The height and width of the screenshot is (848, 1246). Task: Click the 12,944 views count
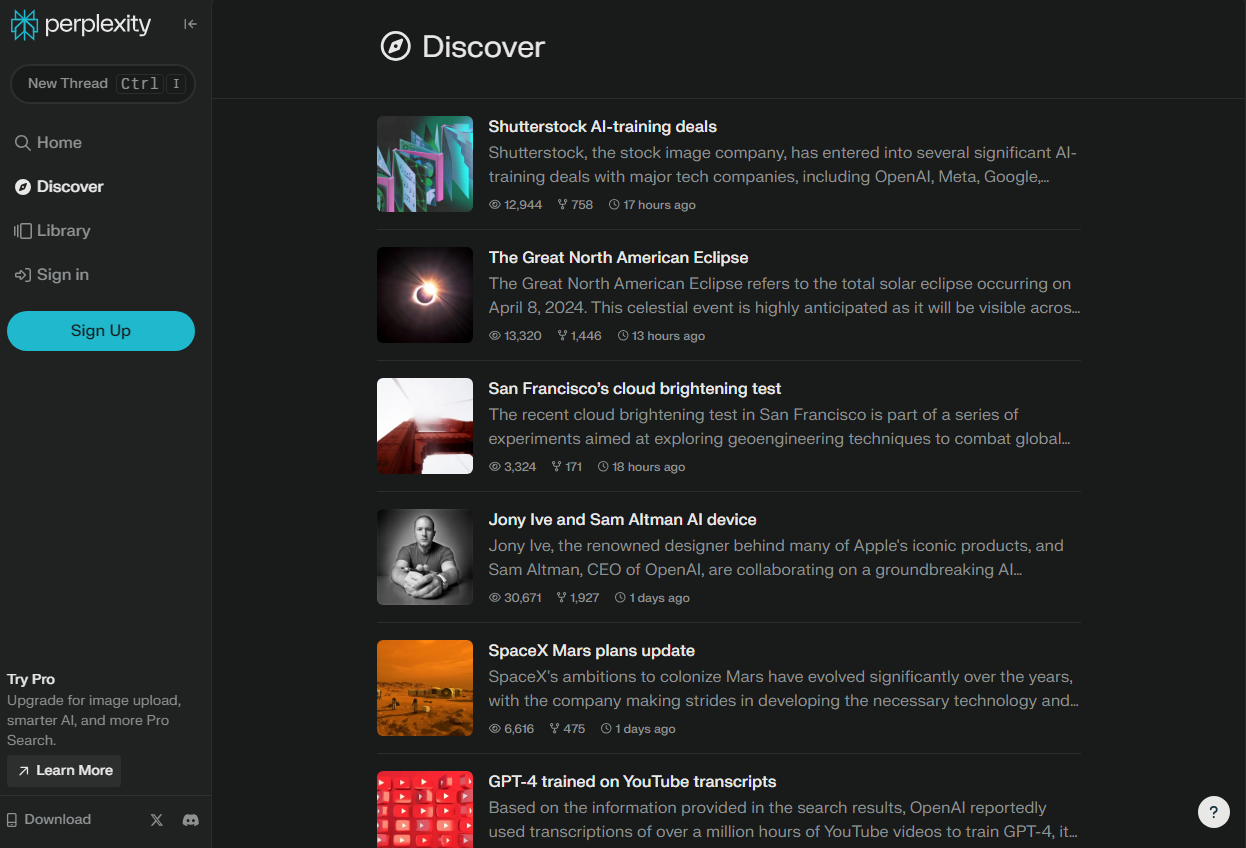[x=515, y=205]
